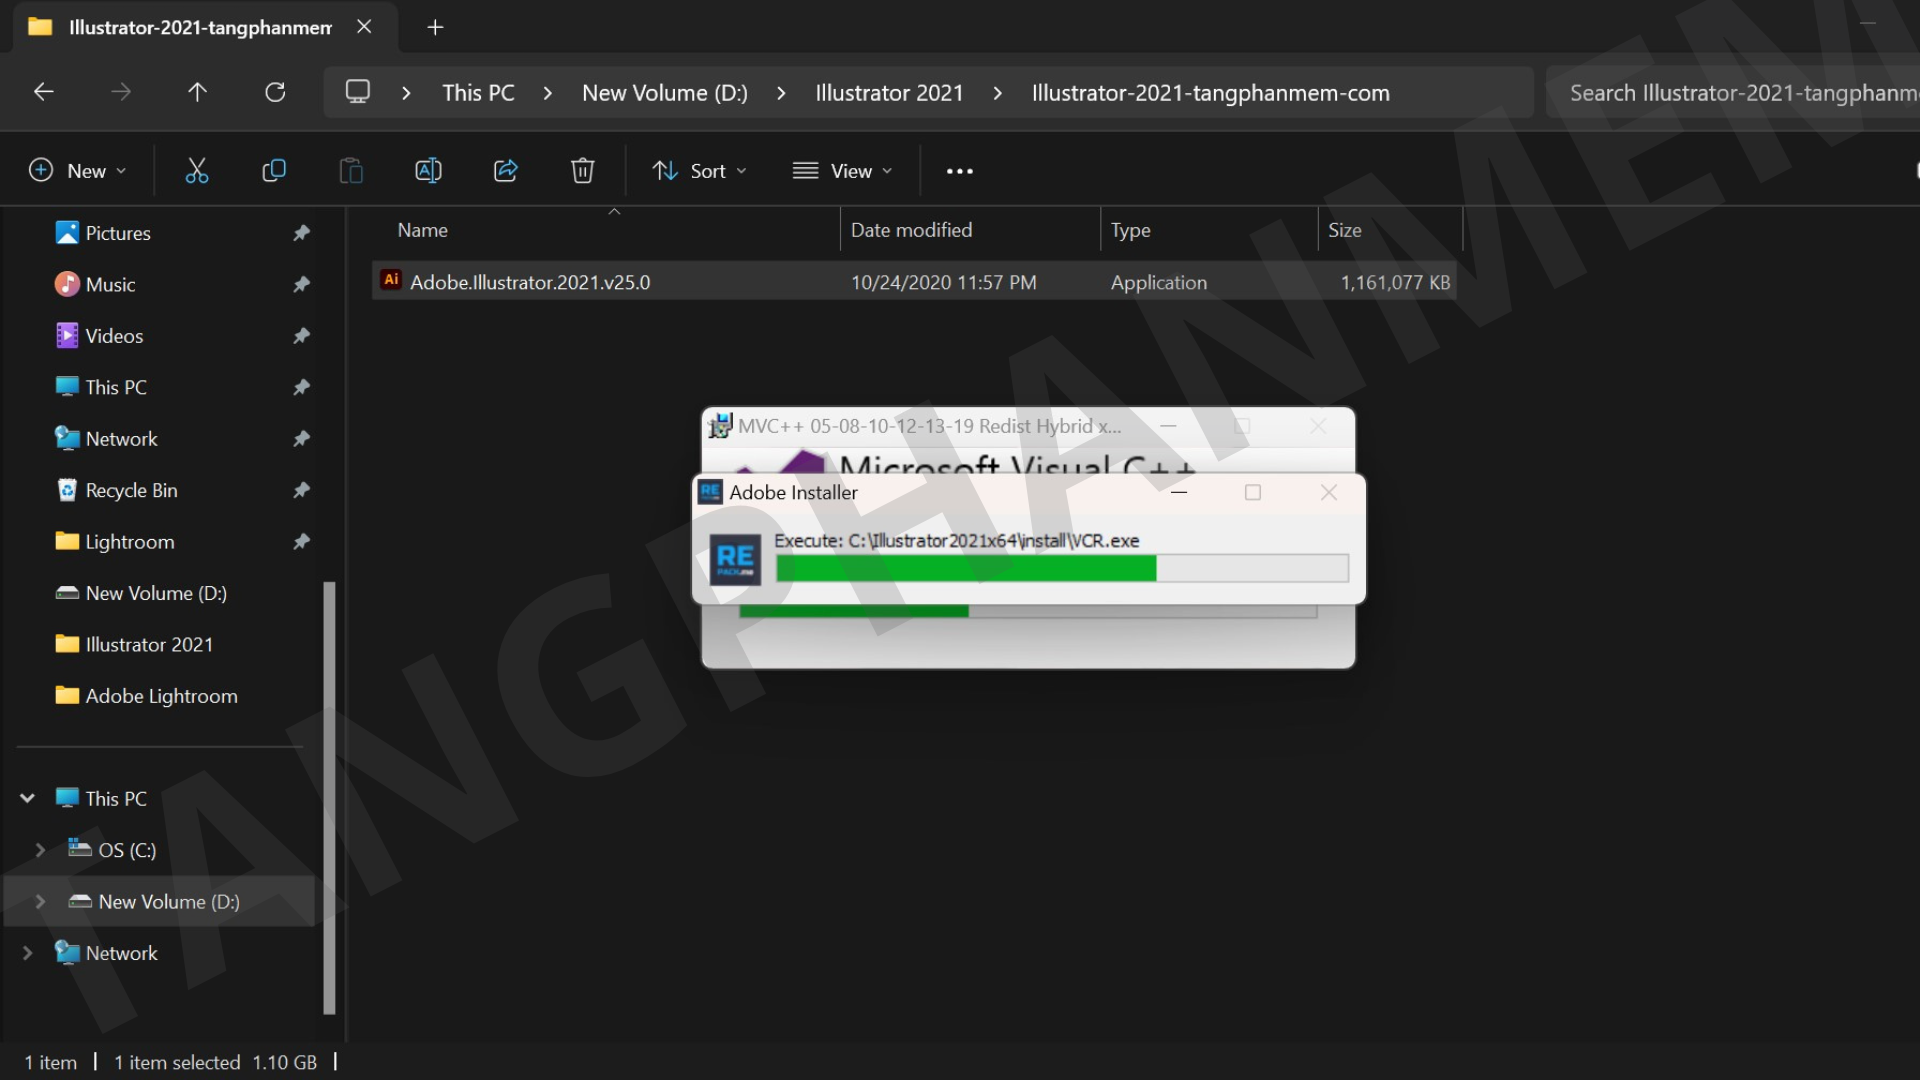
Task: Unpin Recycle Bin from Quick access
Action: (301, 490)
